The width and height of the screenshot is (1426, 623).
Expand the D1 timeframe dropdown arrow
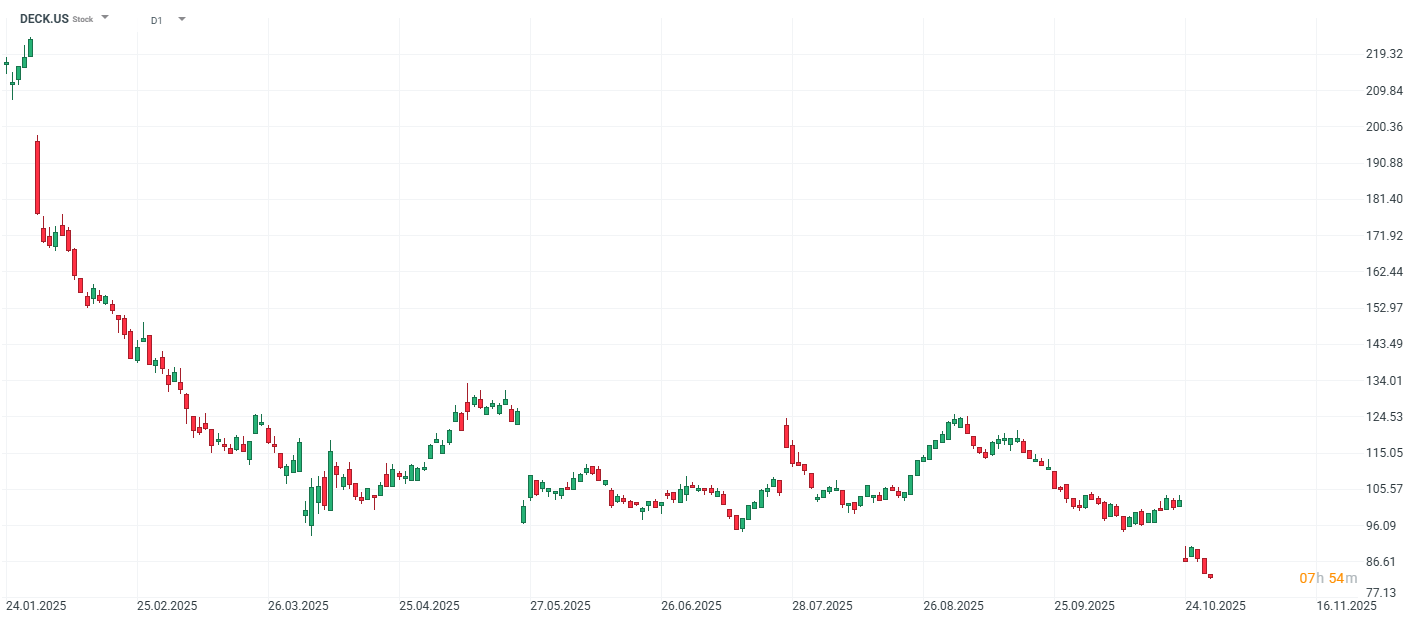click(x=181, y=19)
